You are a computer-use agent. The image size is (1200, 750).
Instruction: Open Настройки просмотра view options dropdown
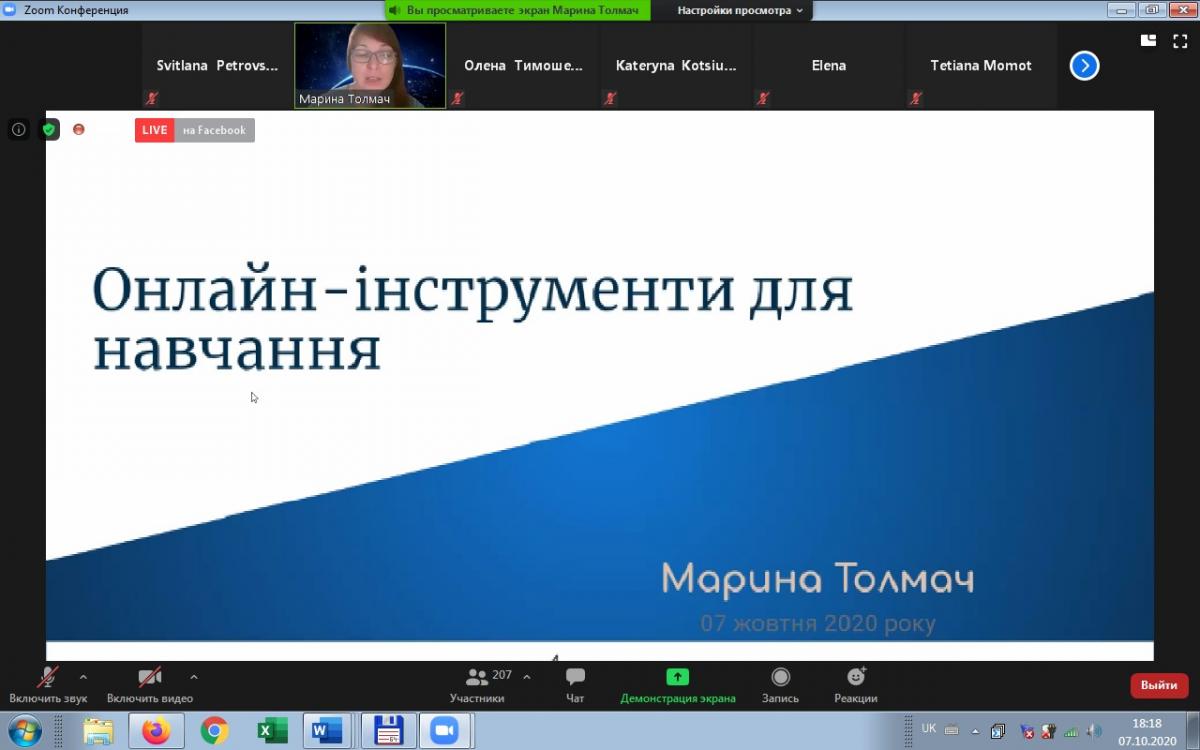[x=740, y=10]
